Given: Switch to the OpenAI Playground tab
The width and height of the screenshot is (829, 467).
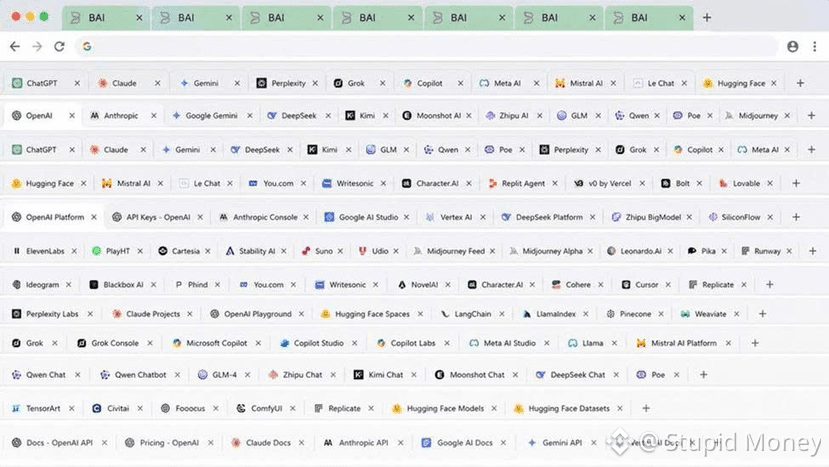Looking at the screenshot, I should coord(257,314).
